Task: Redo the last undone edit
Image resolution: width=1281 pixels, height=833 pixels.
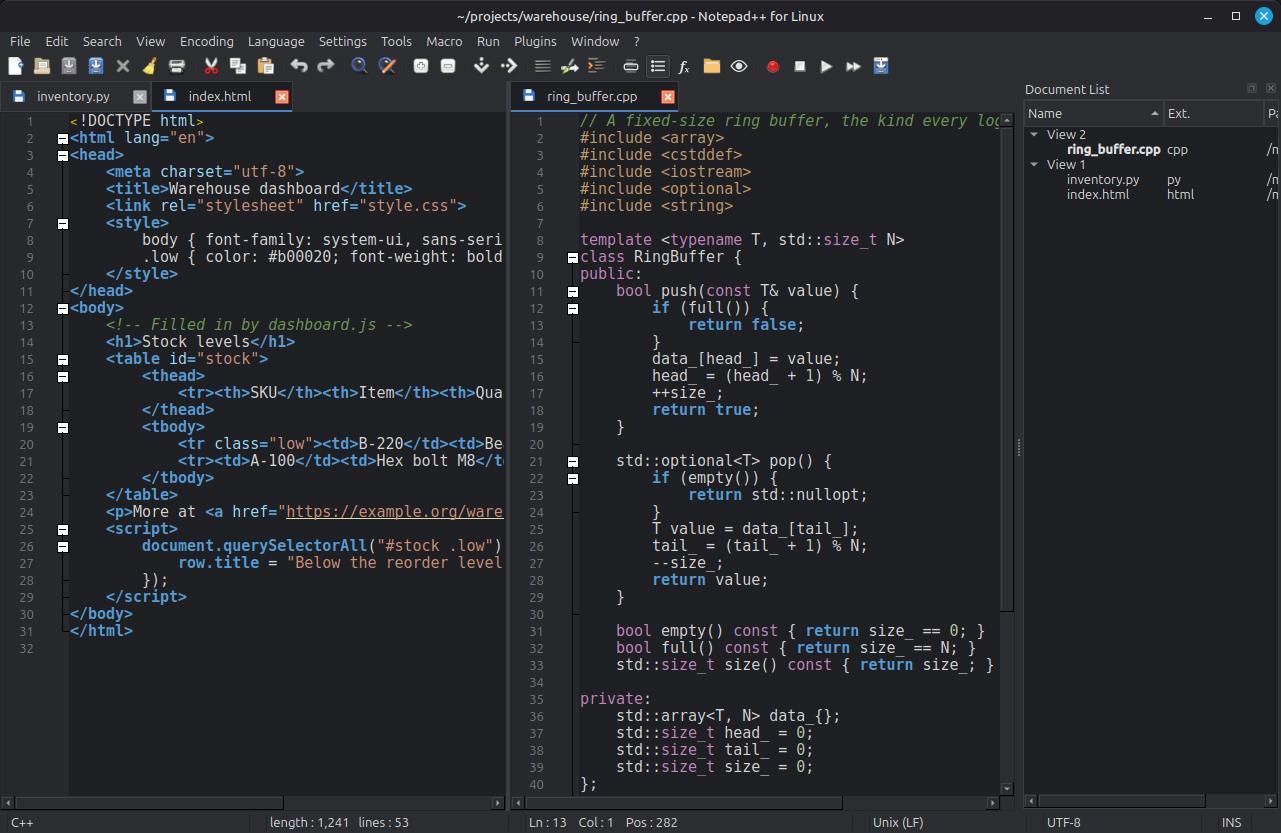Action: (x=326, y=66)
